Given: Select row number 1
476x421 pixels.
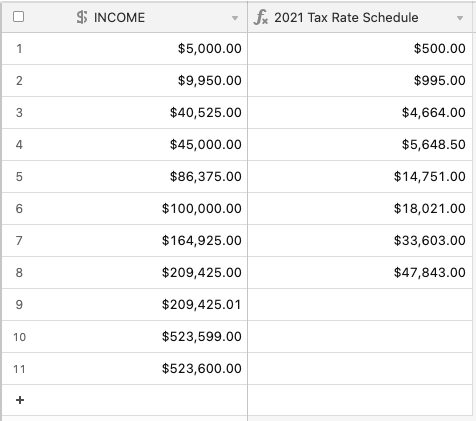Looking at the screenshot, I should click(x=19, y=49).
